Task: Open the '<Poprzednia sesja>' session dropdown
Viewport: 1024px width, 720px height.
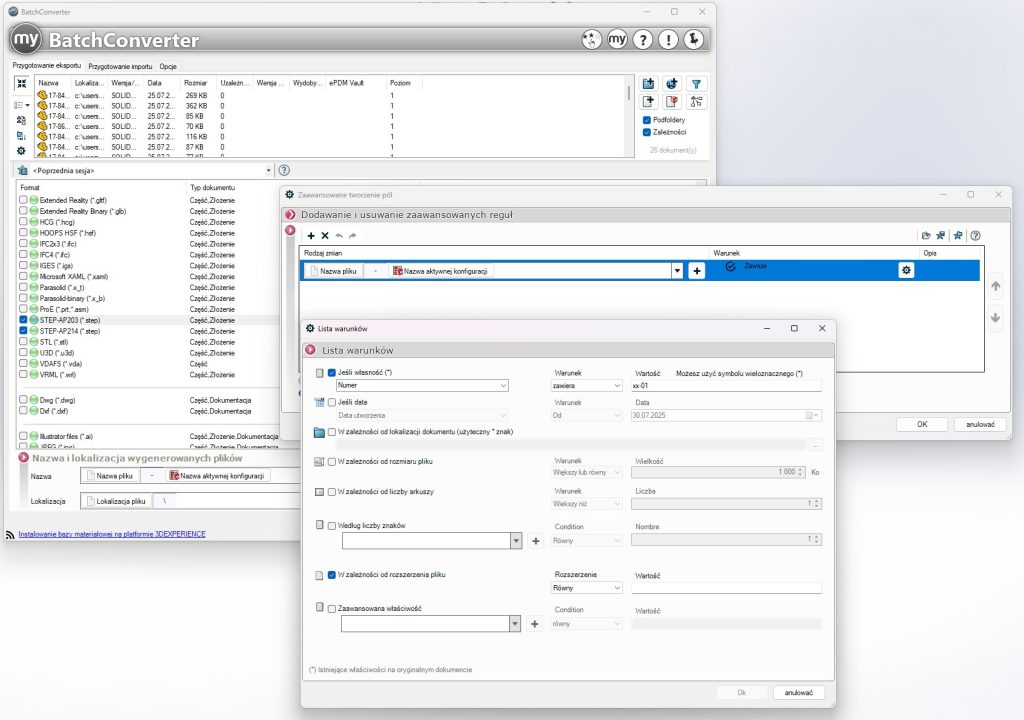Action: pos(268,171)
